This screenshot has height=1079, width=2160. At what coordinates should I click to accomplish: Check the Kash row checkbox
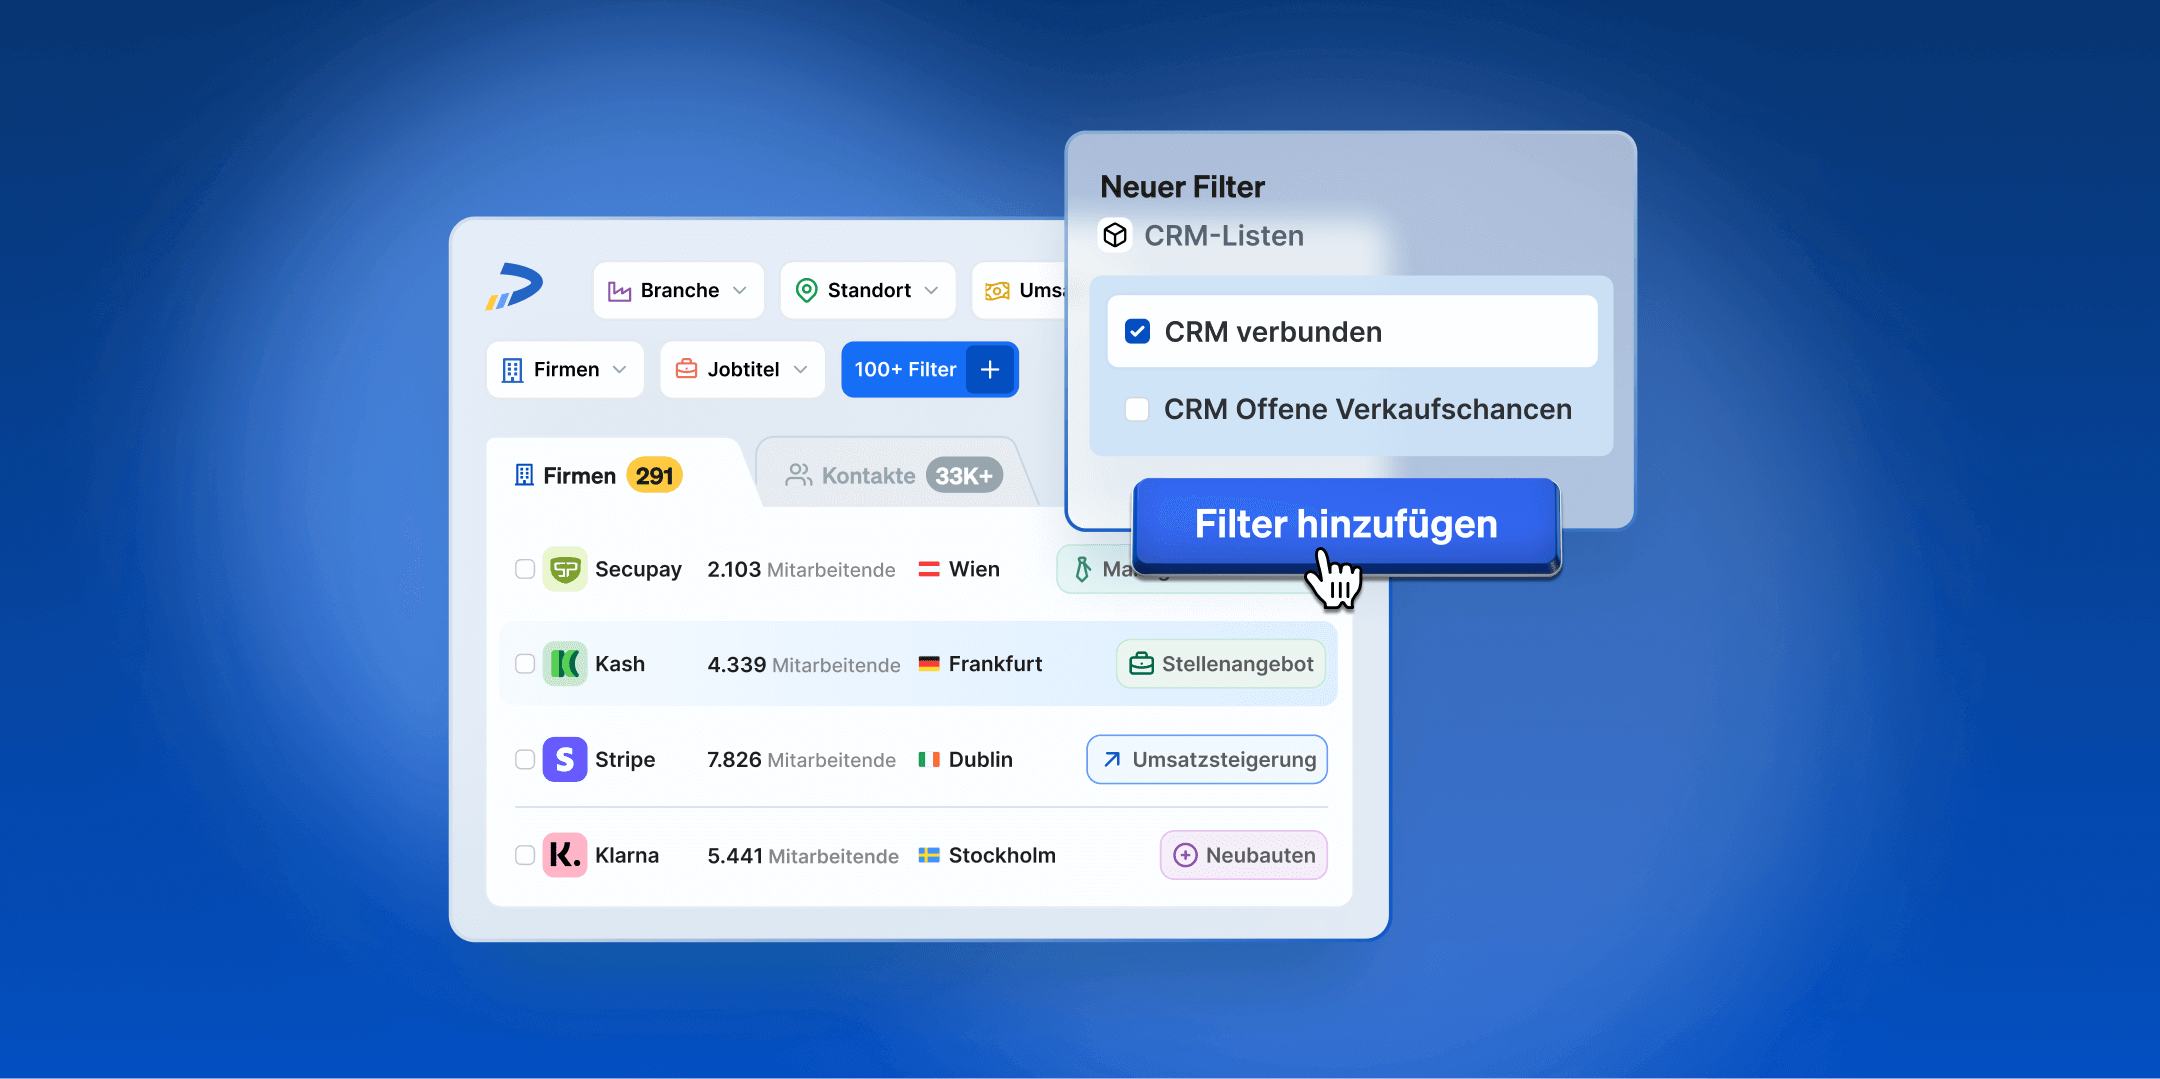(x=525, y=663)
